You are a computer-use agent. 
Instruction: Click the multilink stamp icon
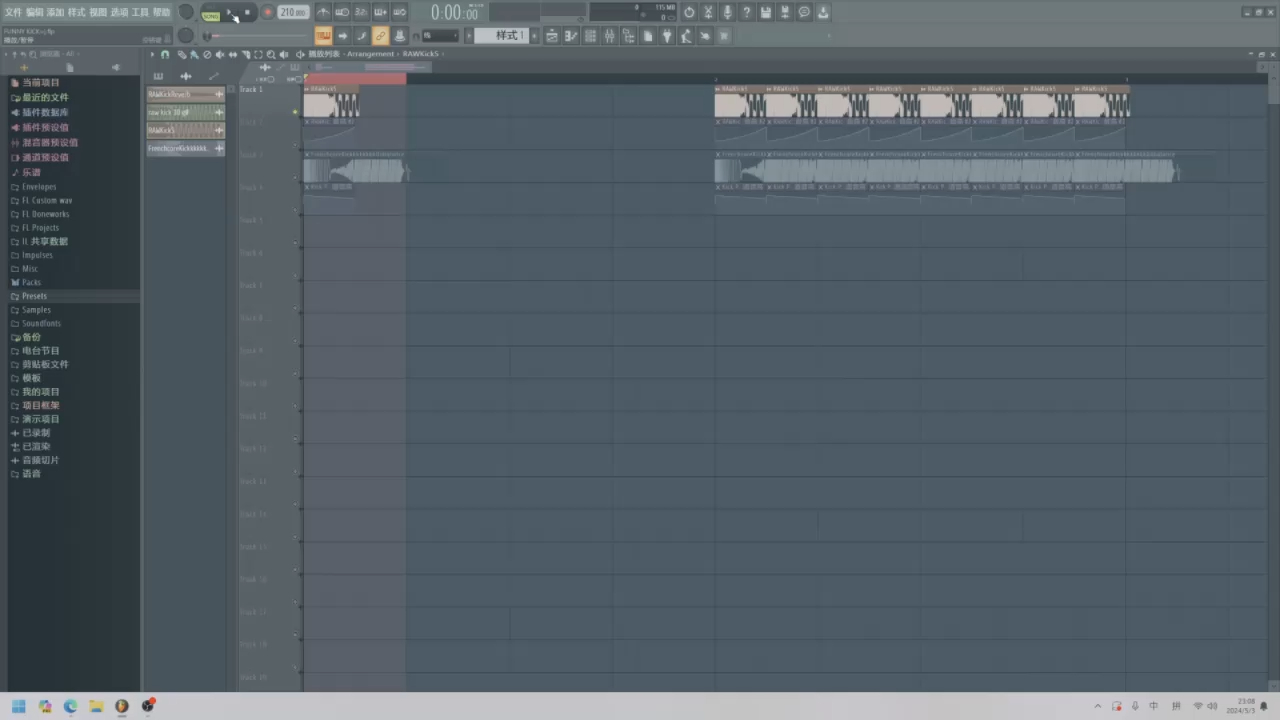[x=399, y=36]
